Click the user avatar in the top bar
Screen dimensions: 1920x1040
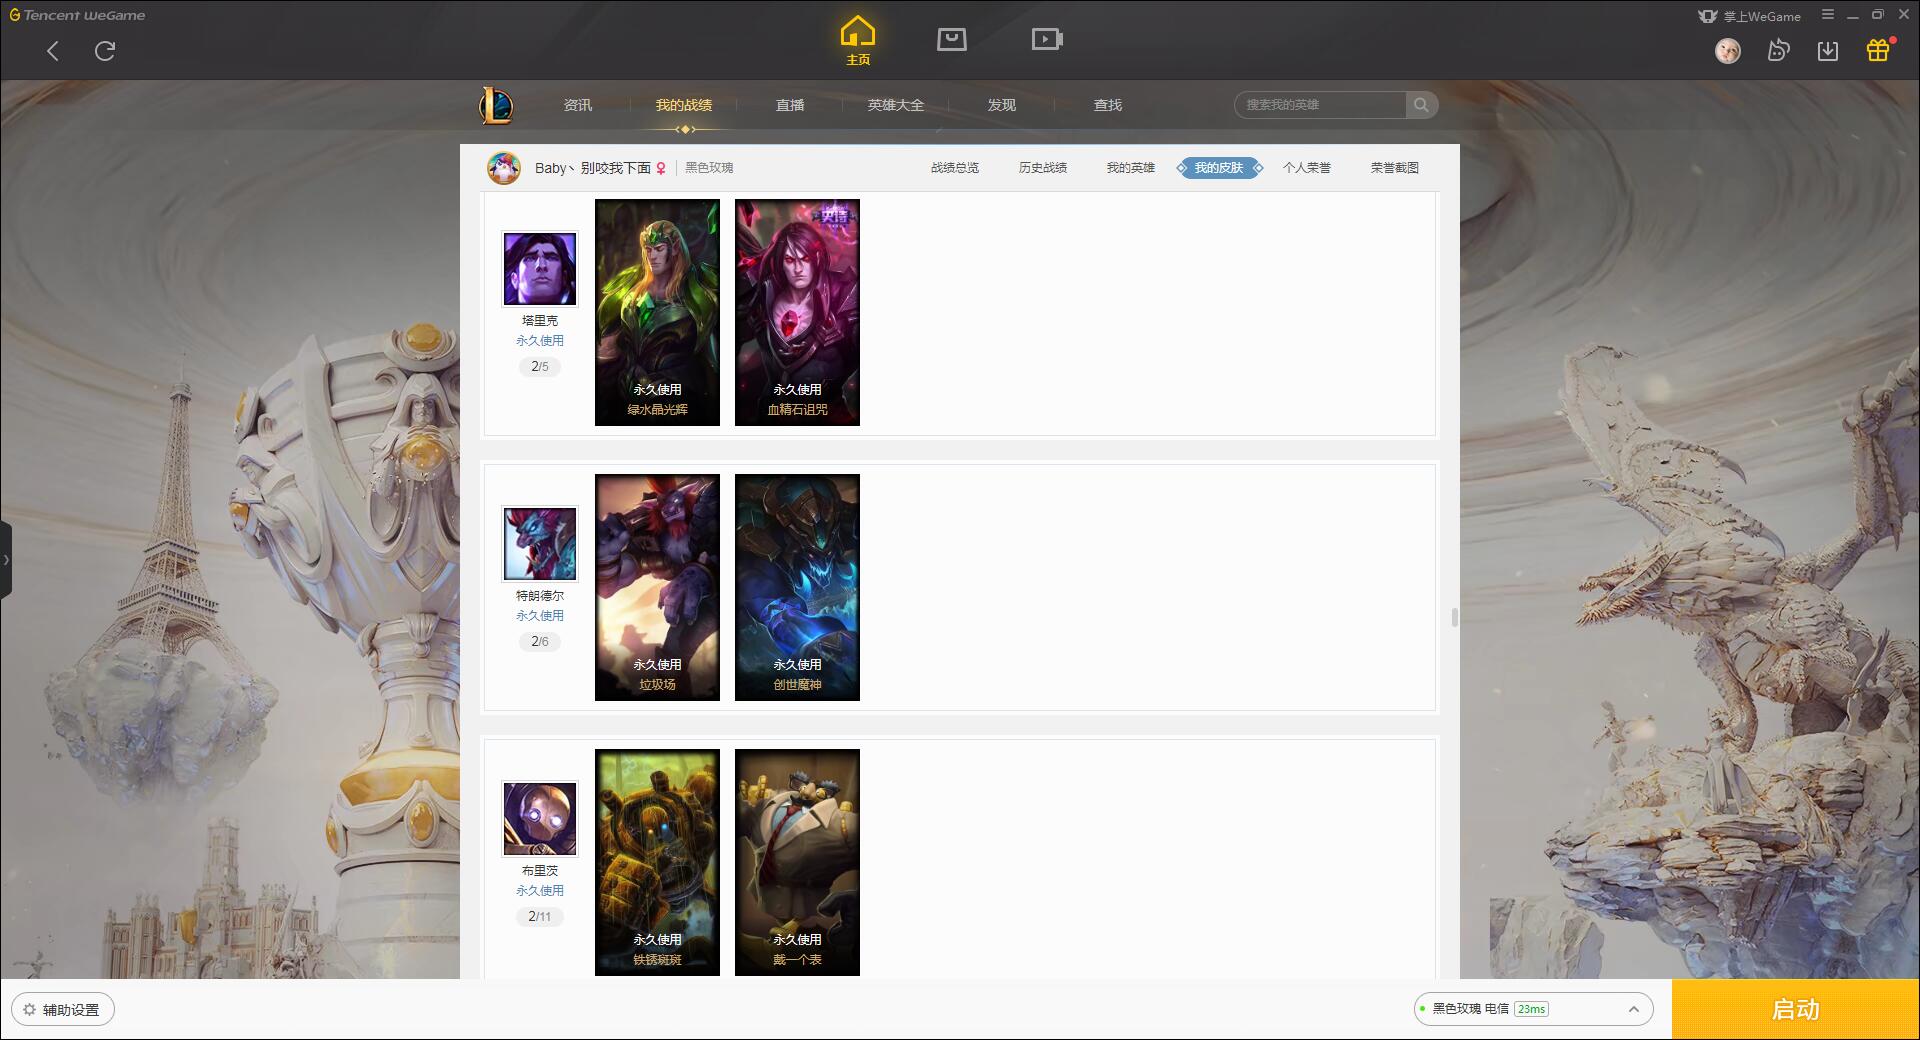pos(1727,50)
